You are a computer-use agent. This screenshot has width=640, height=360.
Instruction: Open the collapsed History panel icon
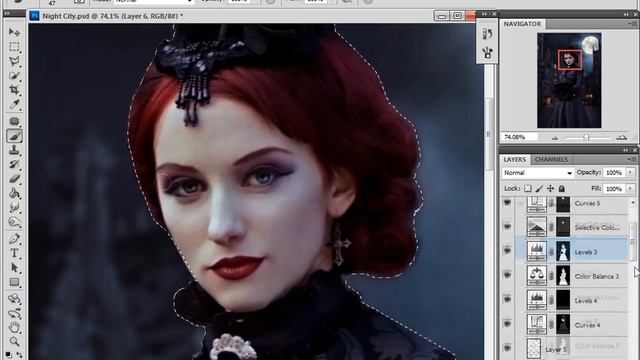pyautogui.click(x=487, y=34)
